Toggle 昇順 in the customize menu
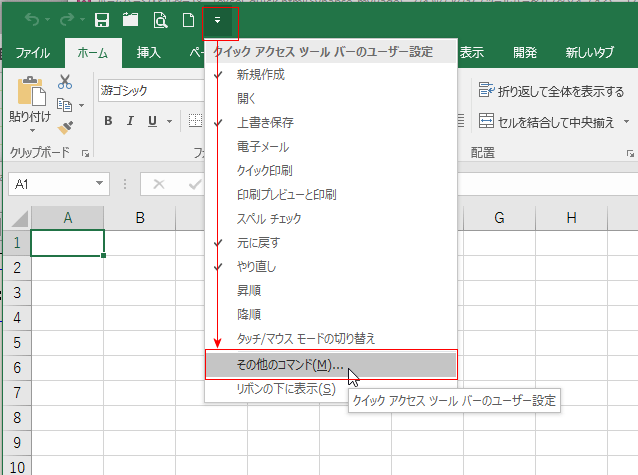Screen dimensions: 638x475 coord(331,291)
